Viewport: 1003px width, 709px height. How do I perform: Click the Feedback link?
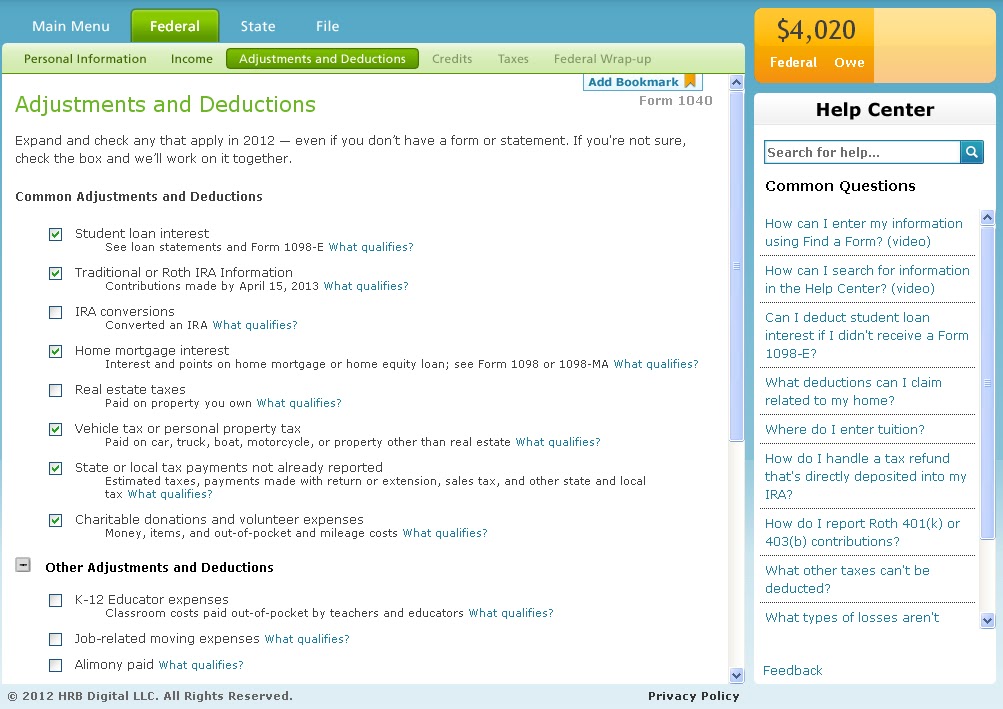click(x=792, y=670)
